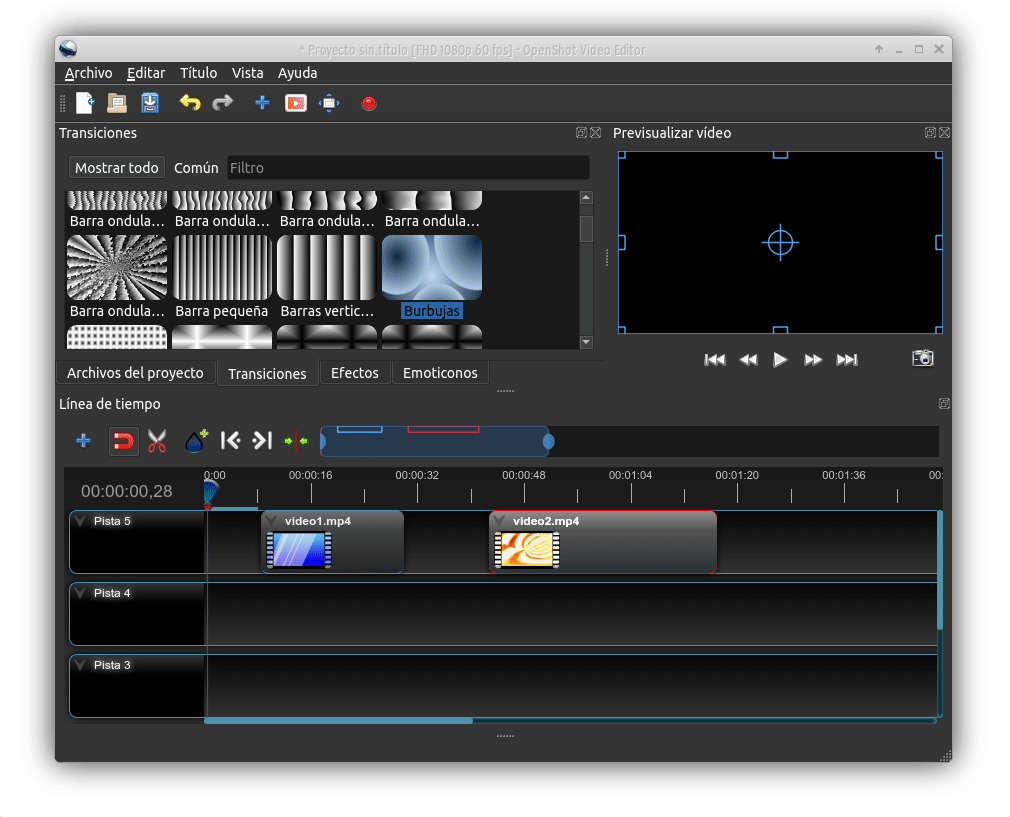This screenshot has height=817, width=1010.
Task: Select the razor tool in the timeline
Action: click(x=156, y=440)
